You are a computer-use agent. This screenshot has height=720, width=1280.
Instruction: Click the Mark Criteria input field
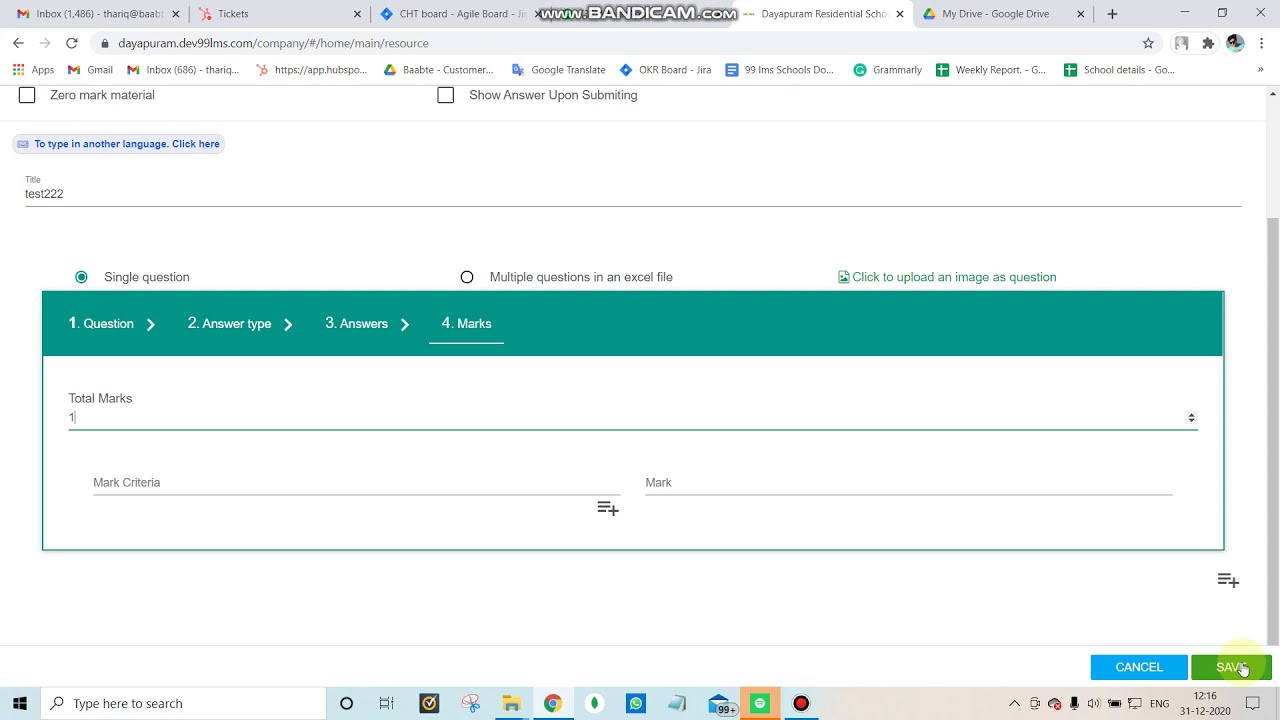[x=356, y=483]
